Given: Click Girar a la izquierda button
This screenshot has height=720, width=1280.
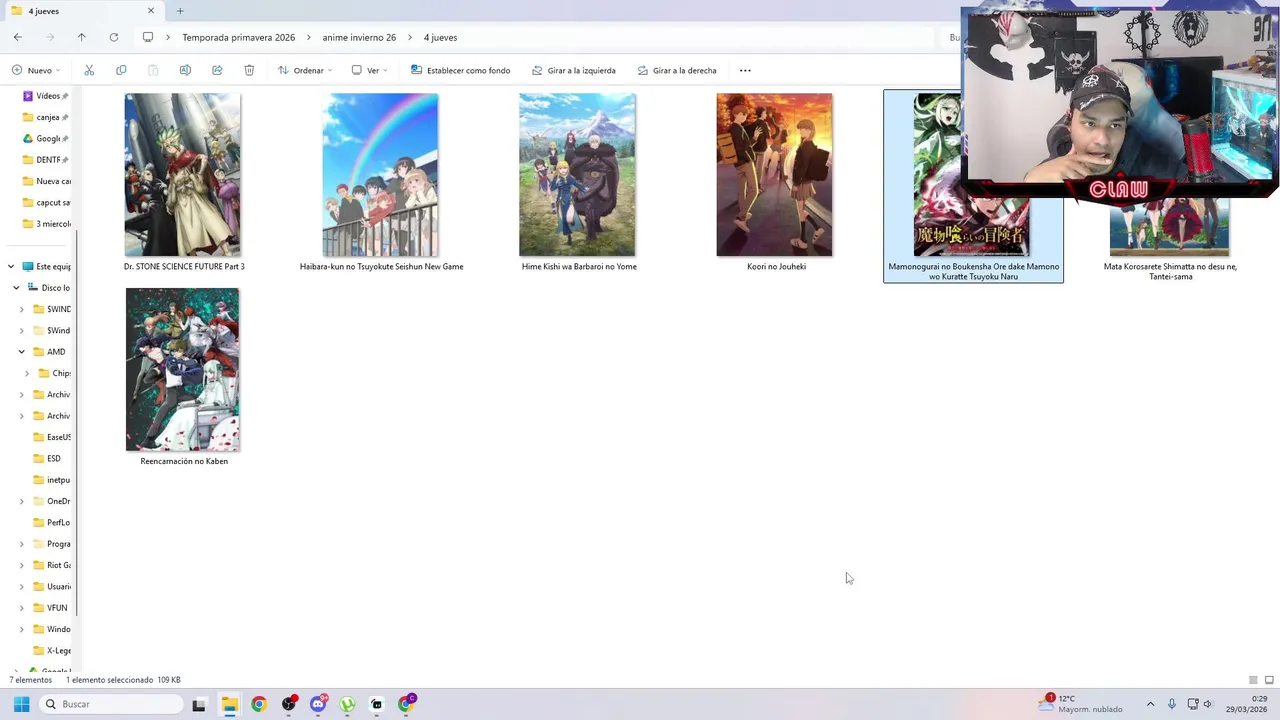Looking at the screenshot, I should [573, 70].
